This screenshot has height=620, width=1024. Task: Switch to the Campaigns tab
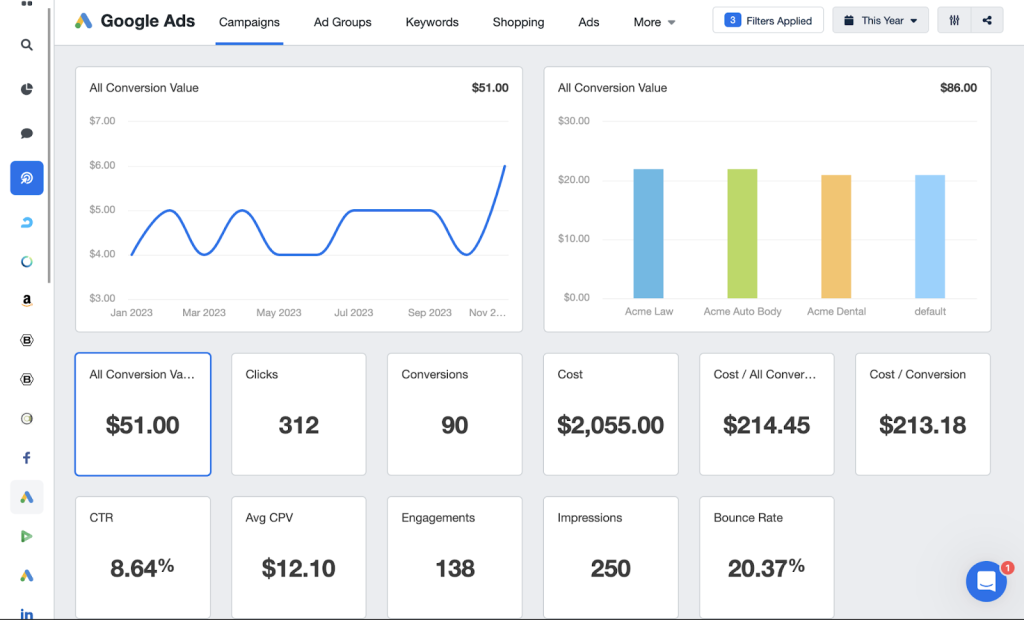[x=249, y=22]
